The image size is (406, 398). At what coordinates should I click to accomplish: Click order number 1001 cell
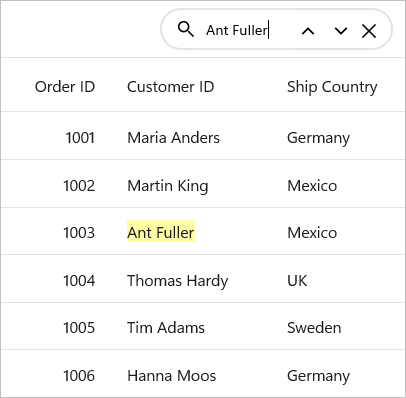coord(80,138)
